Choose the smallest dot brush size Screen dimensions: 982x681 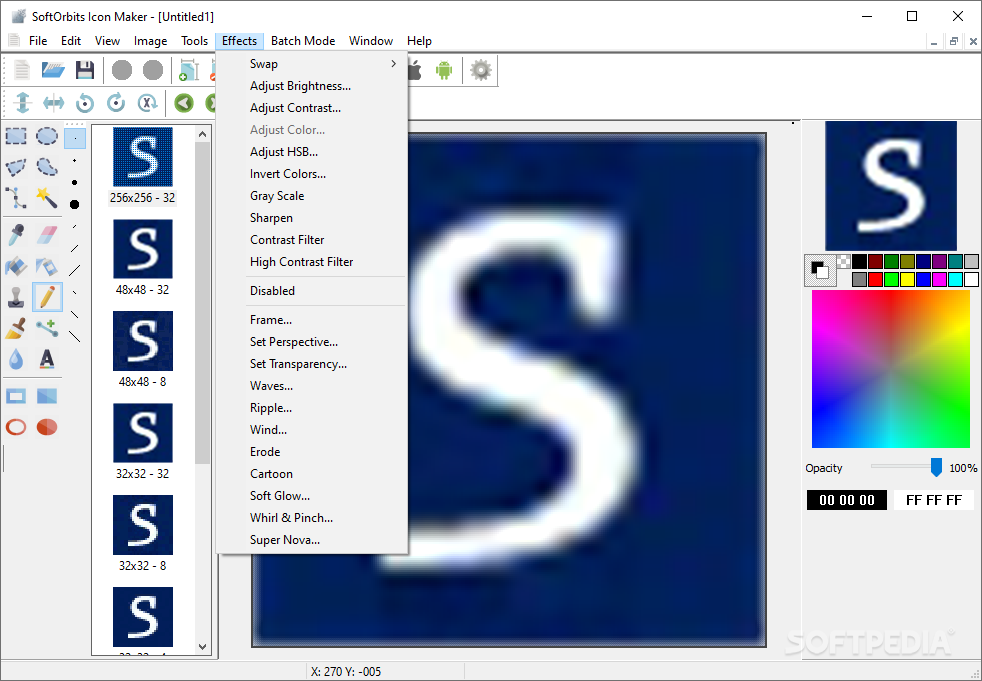coord(75,138)
